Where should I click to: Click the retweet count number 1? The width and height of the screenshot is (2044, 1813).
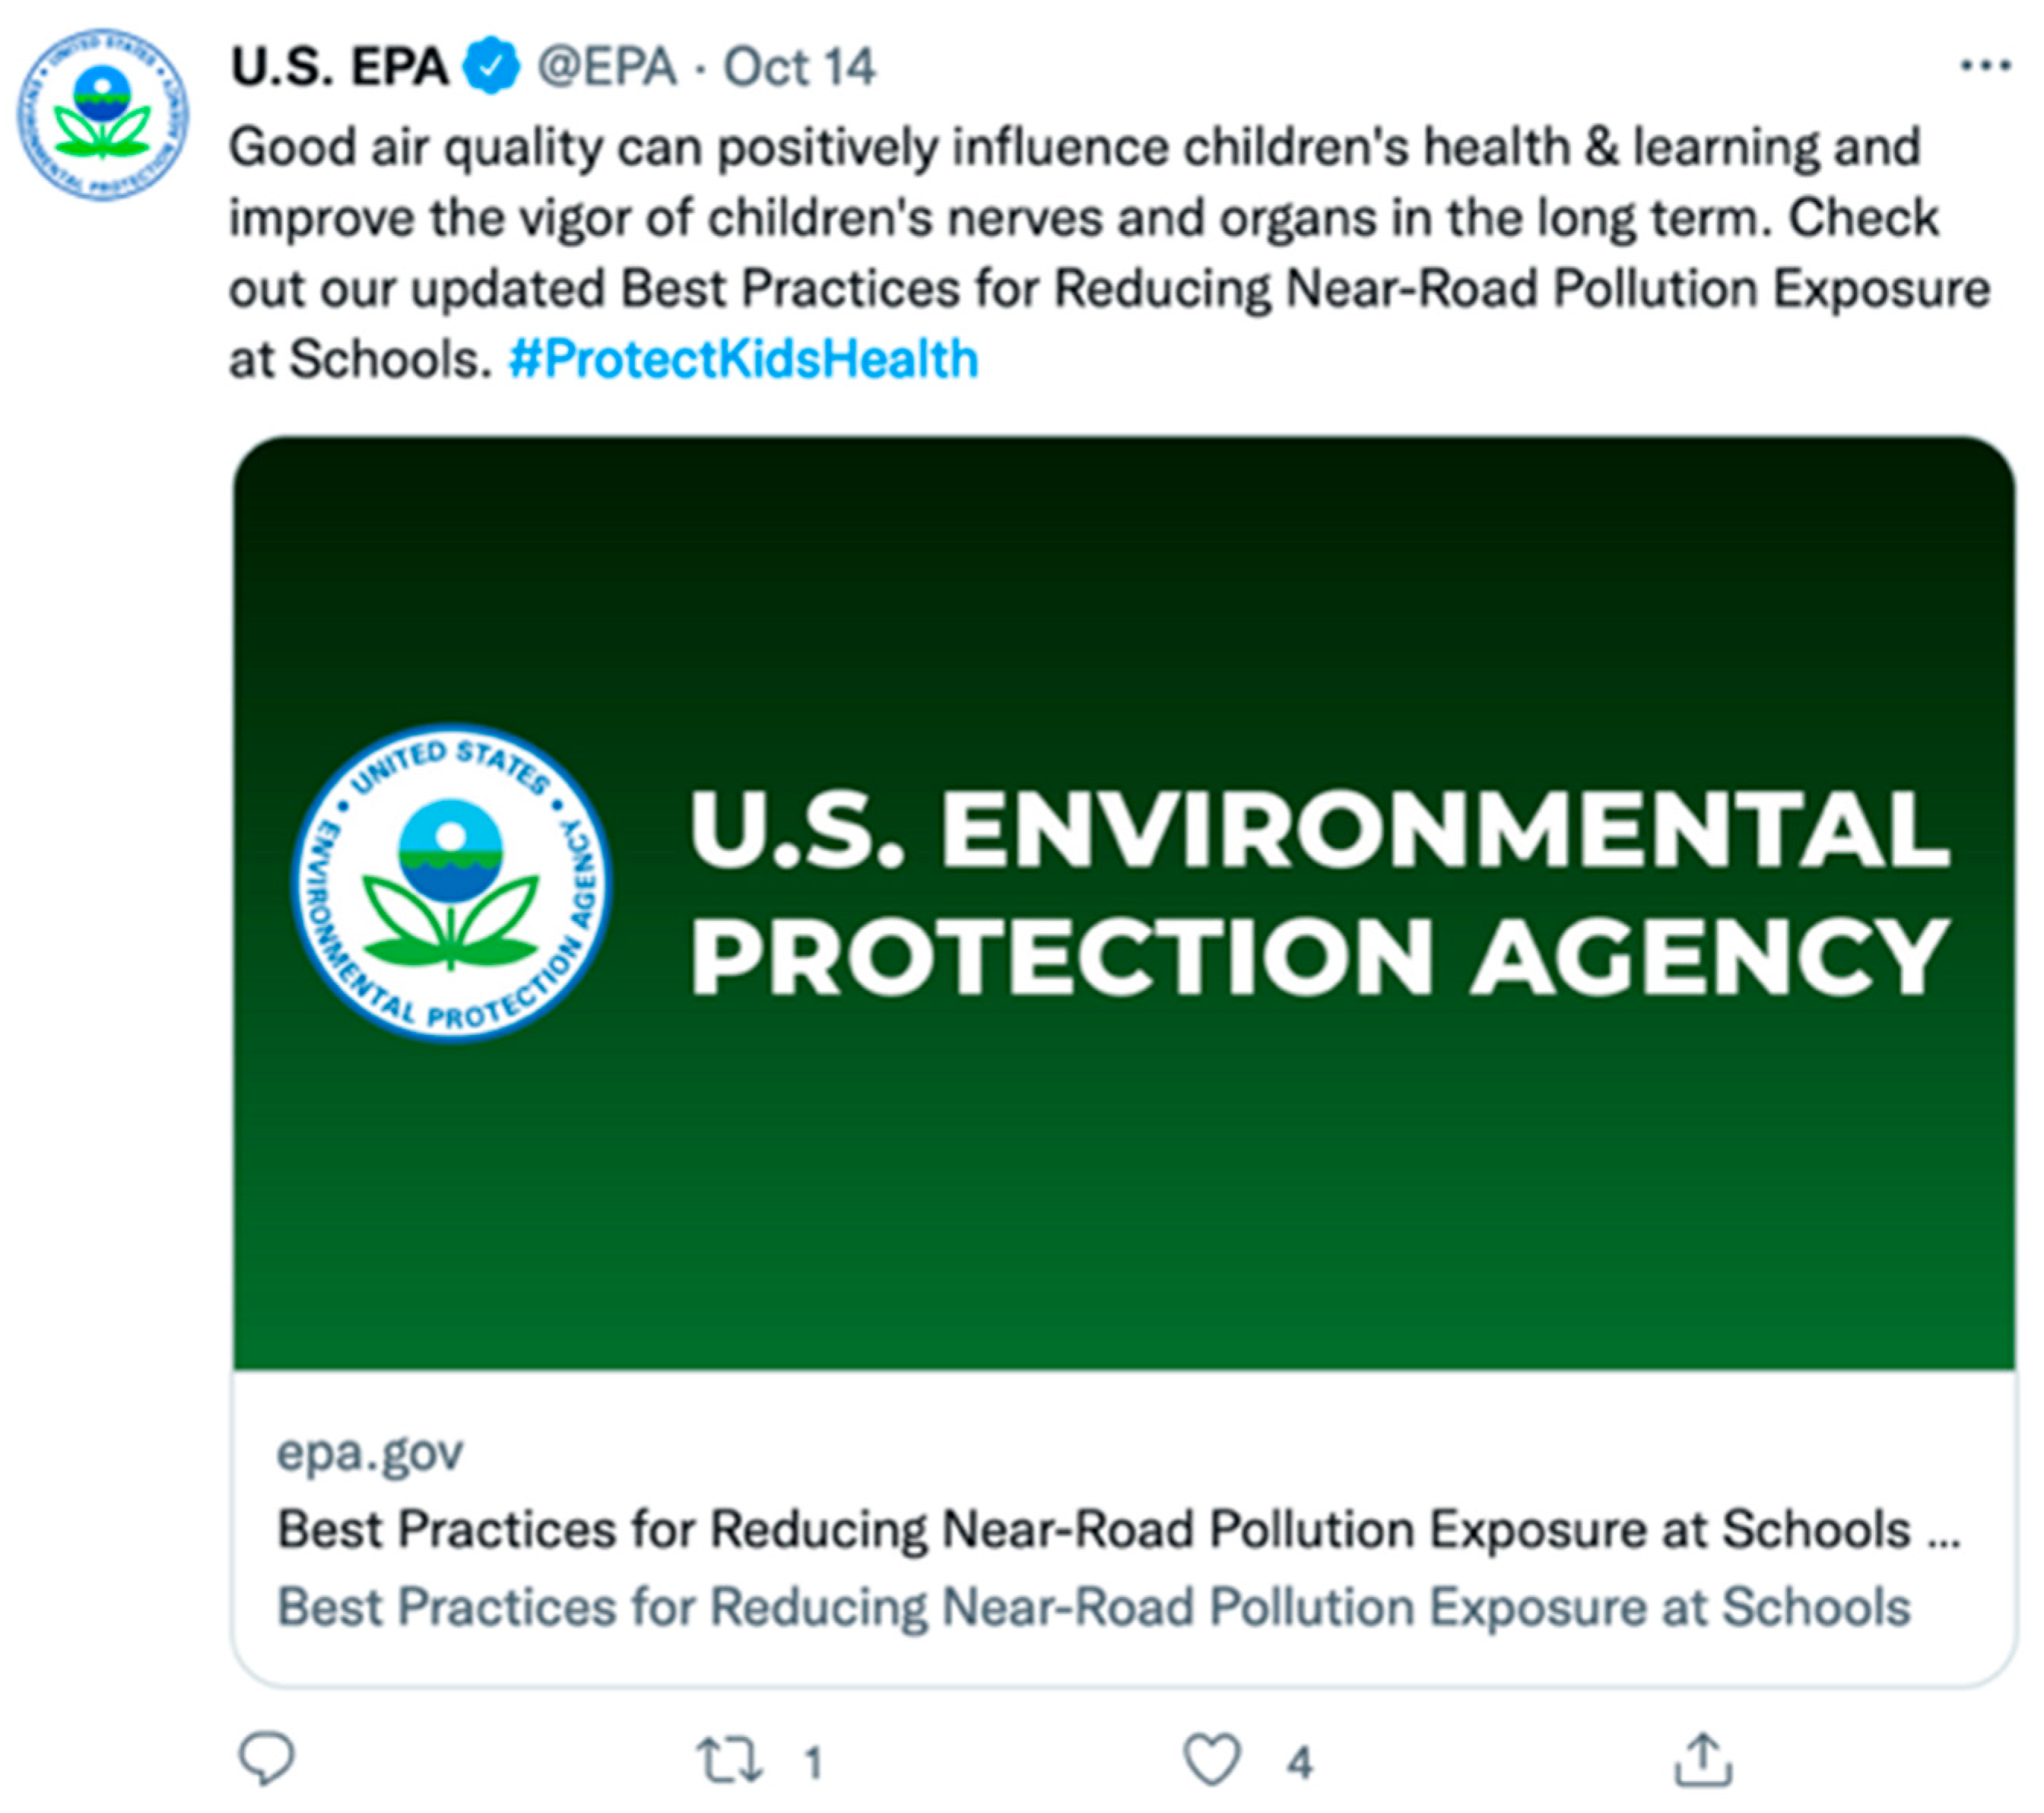coord(813,1761)
